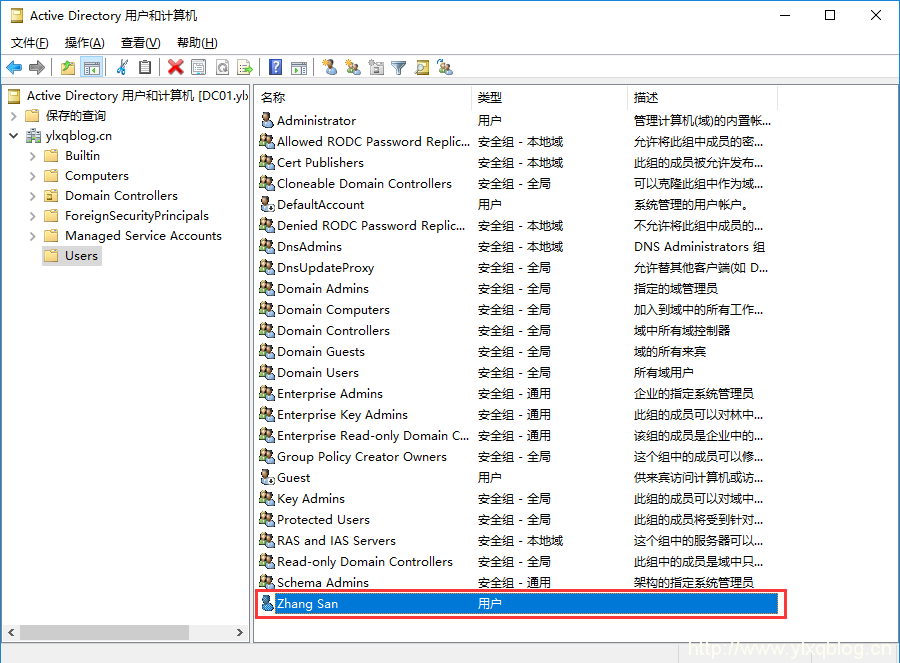
Task: Collapse the ylxqblog.cn domain node
Action: (x=14, y=136)
